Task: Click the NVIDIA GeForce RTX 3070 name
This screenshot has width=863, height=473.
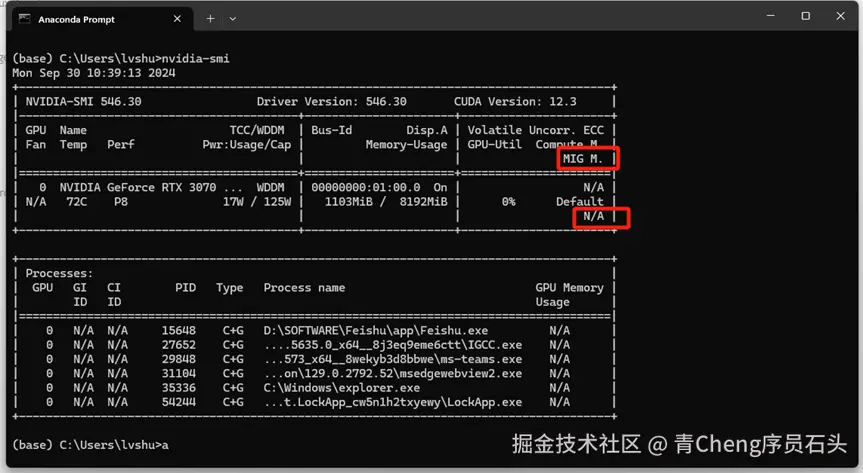Action: (138, 187)
